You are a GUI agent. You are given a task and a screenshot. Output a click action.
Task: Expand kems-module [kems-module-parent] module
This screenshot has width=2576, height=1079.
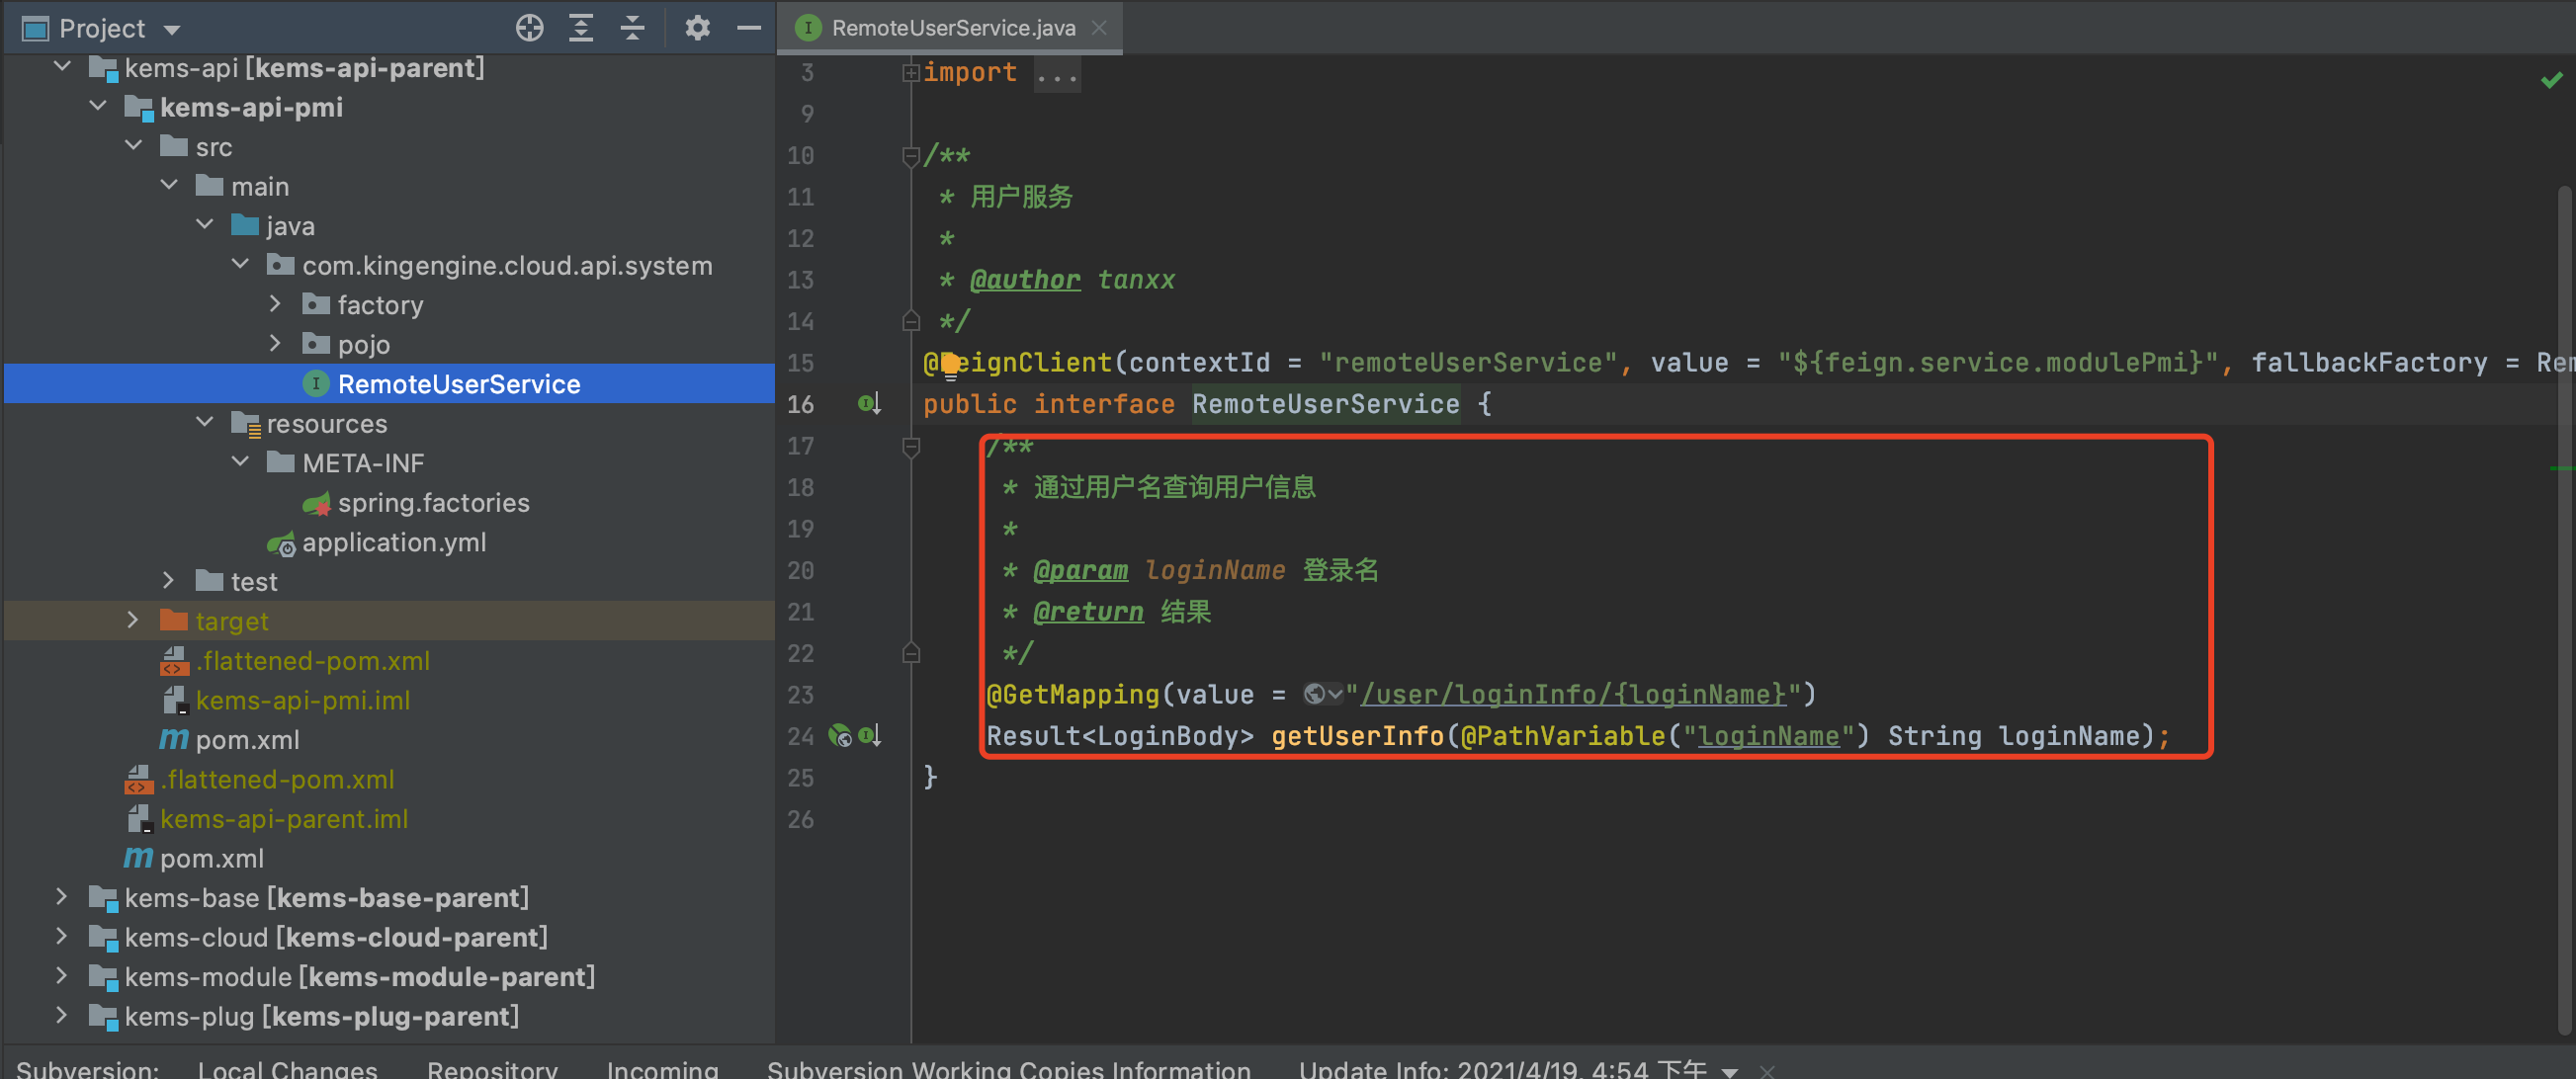pyautogui.click(x=62, y=976)
